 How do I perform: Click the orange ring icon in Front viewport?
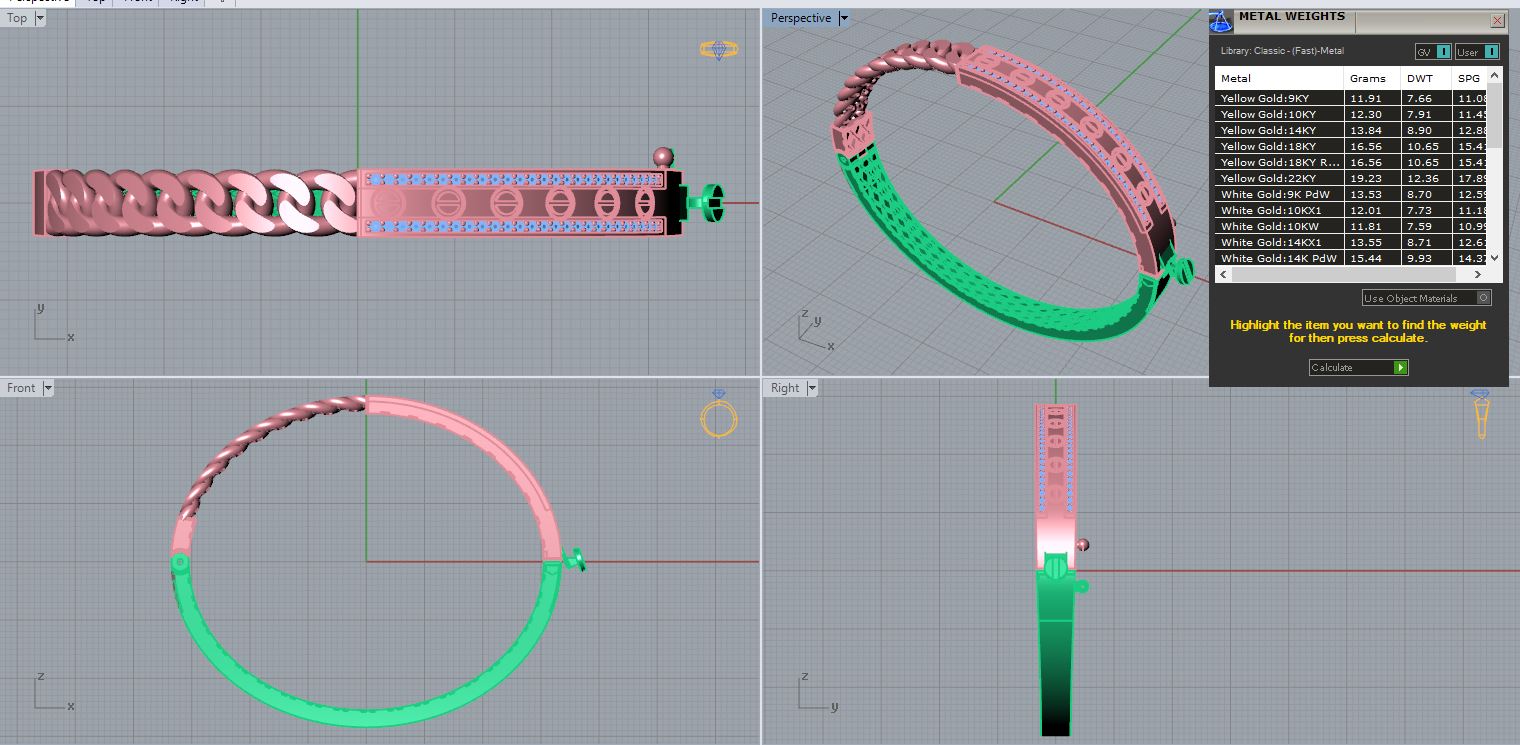point(718,413)
